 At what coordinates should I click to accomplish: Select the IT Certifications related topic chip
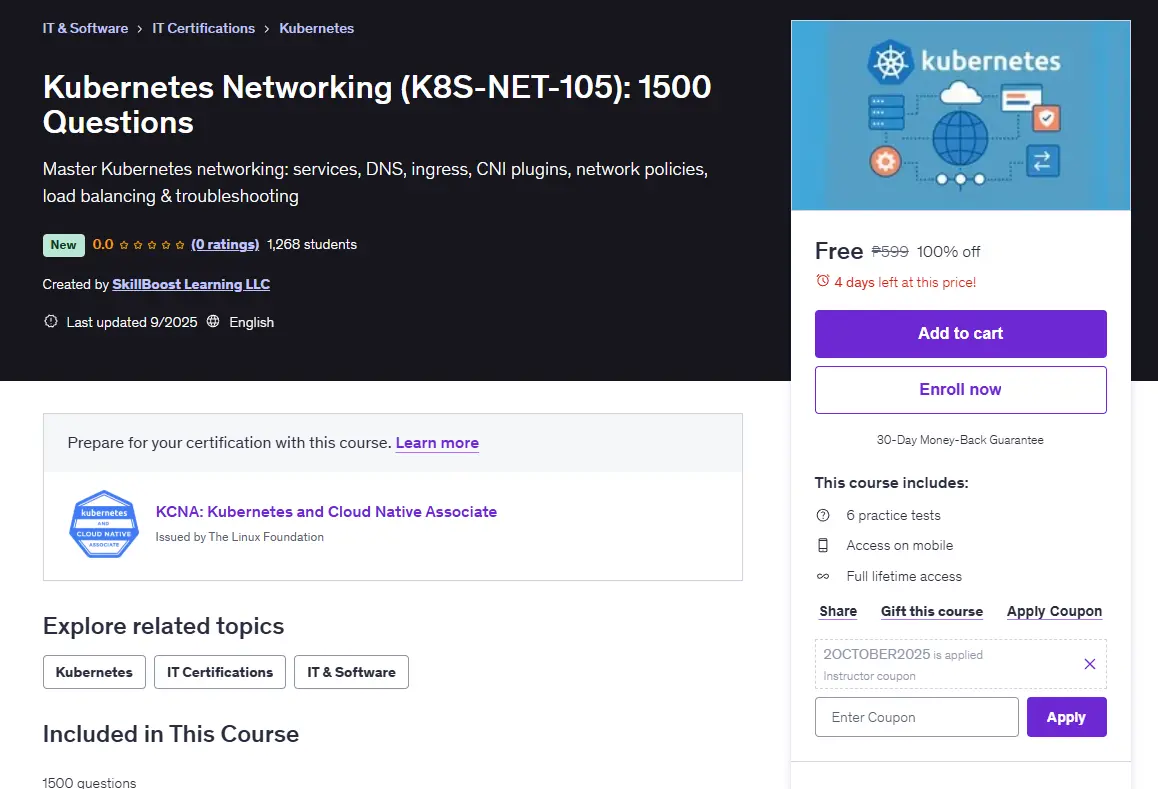click(x=220, y=672)
